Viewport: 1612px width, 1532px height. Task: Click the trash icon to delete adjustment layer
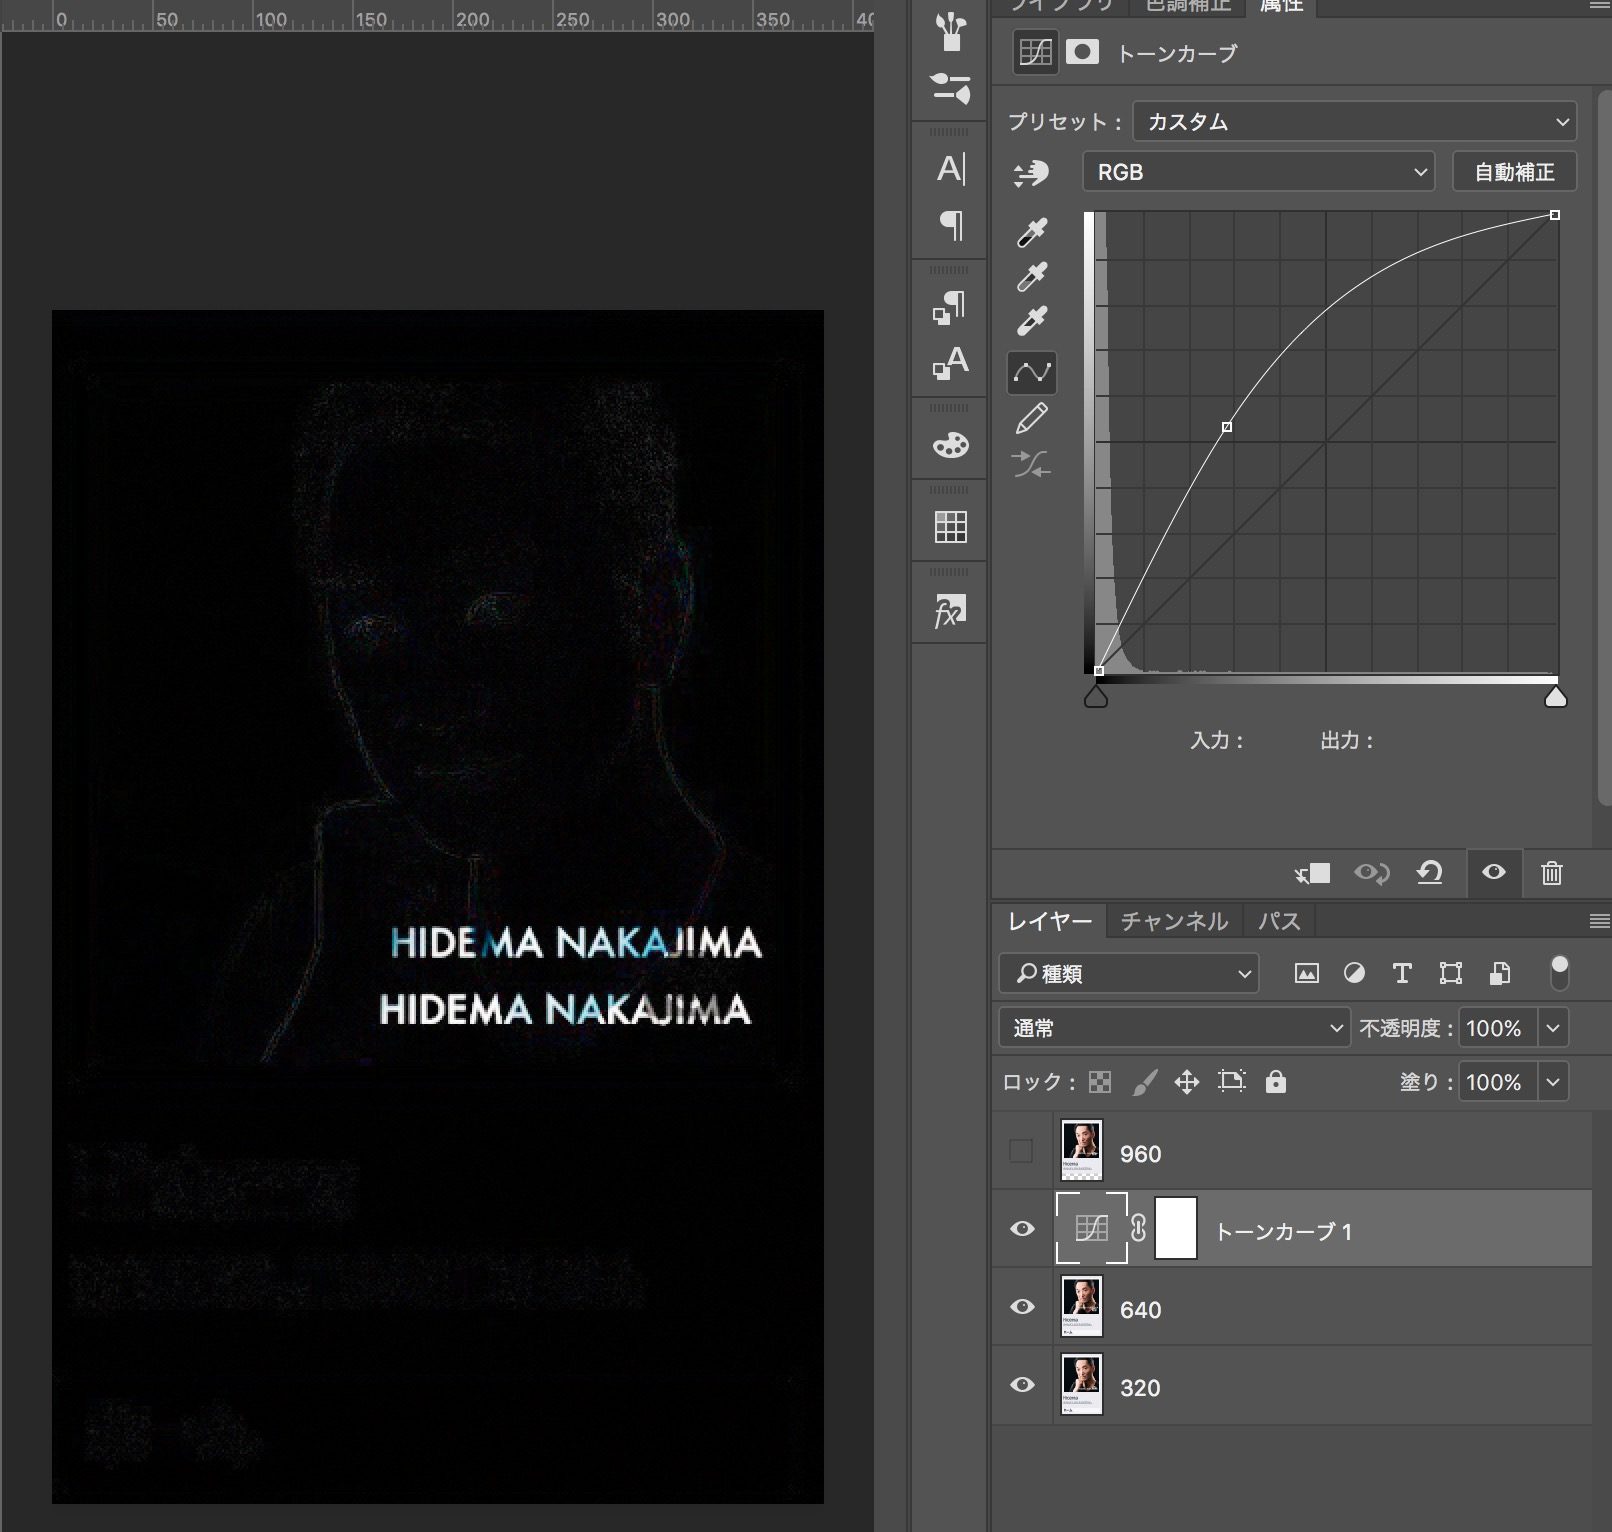1551,873
